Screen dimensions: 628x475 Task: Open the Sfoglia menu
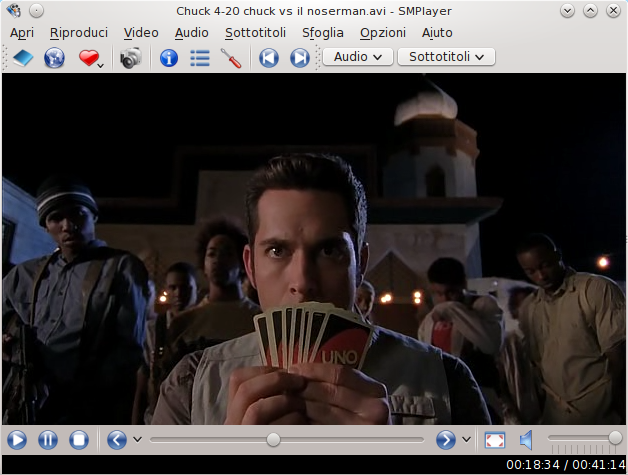[x=323, y=33]
